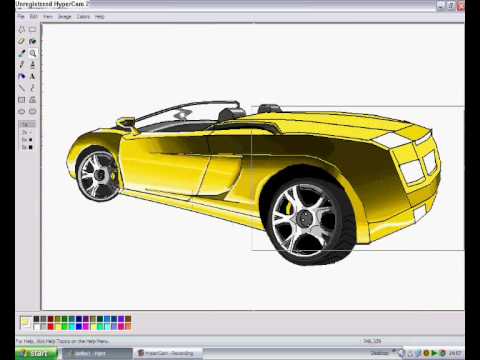The width and height of the screenshot is (480, 360).
Task: Activate the Text tool
Action: click(x=32, y=76)
